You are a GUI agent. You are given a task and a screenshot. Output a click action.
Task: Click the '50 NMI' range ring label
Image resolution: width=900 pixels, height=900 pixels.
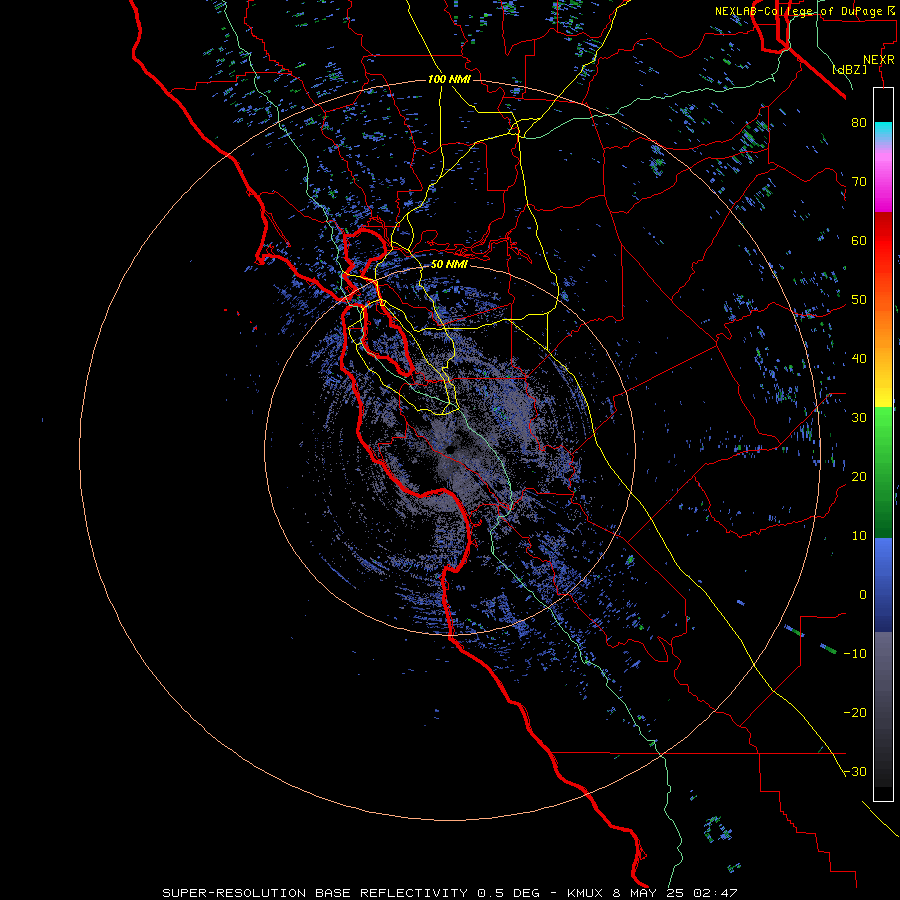coord(449,264)
